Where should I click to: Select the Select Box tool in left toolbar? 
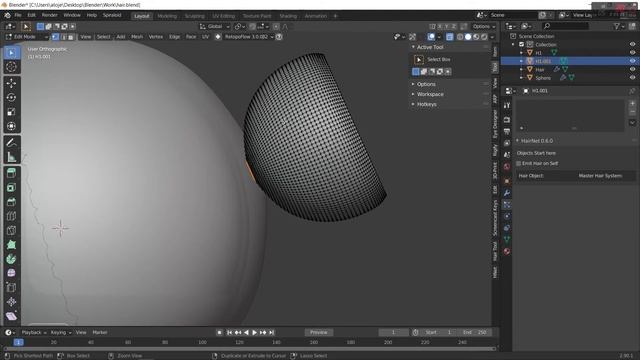11,53
